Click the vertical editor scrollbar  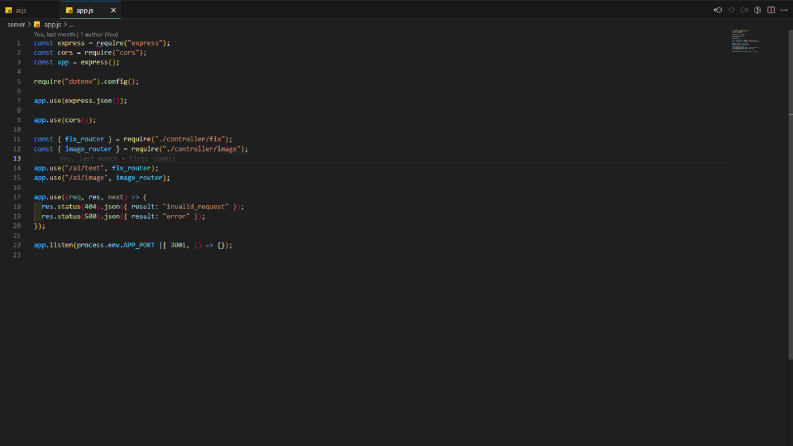coord(790,195)
